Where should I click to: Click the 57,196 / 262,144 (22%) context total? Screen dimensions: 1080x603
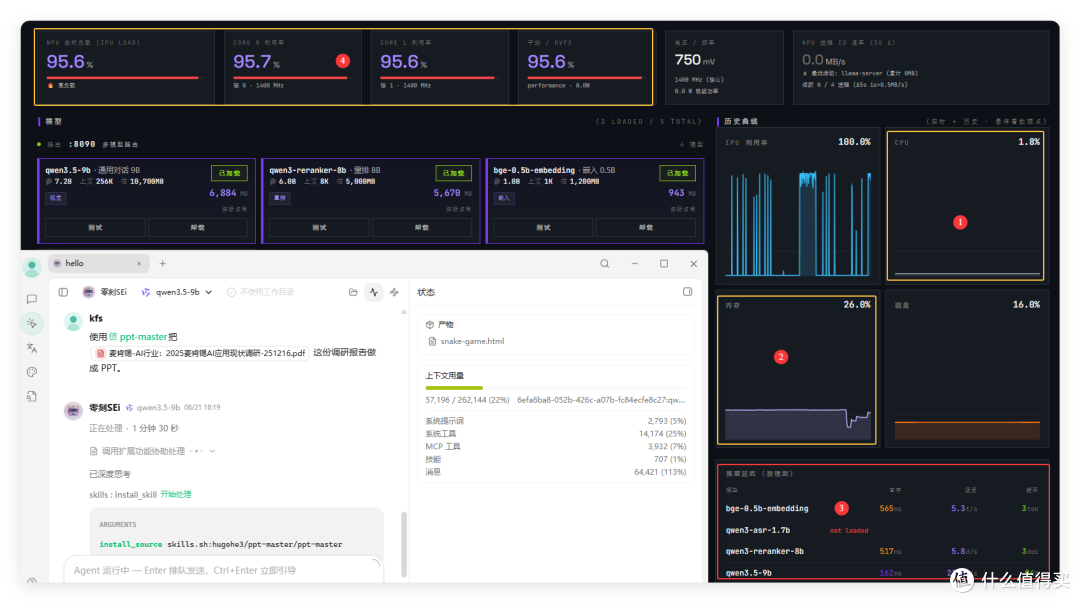coord(466,400)
